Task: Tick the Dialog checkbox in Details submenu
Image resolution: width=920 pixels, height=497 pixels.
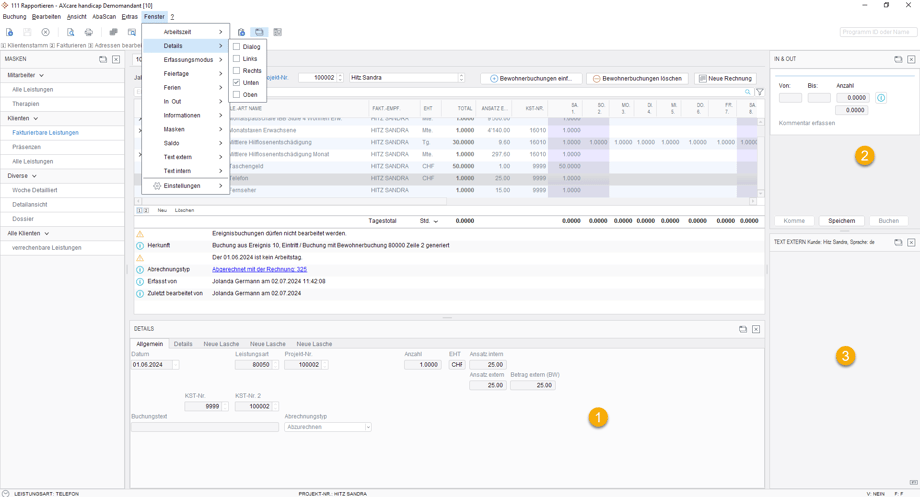Action: coord(236,46)
